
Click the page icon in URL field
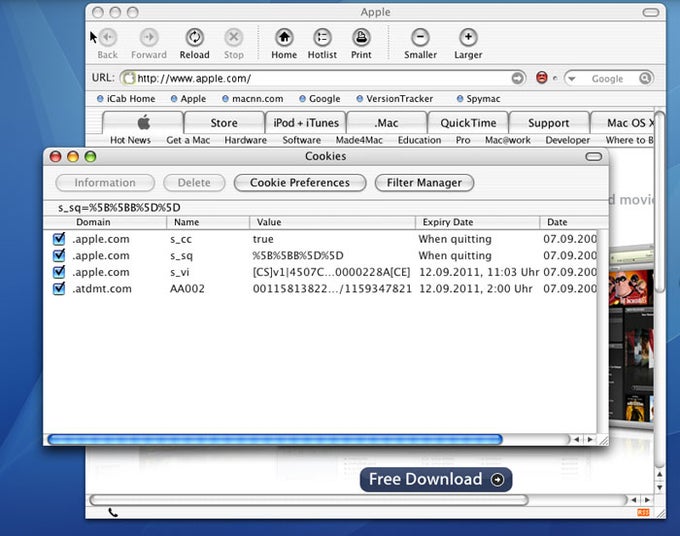[x=129, y=78]
